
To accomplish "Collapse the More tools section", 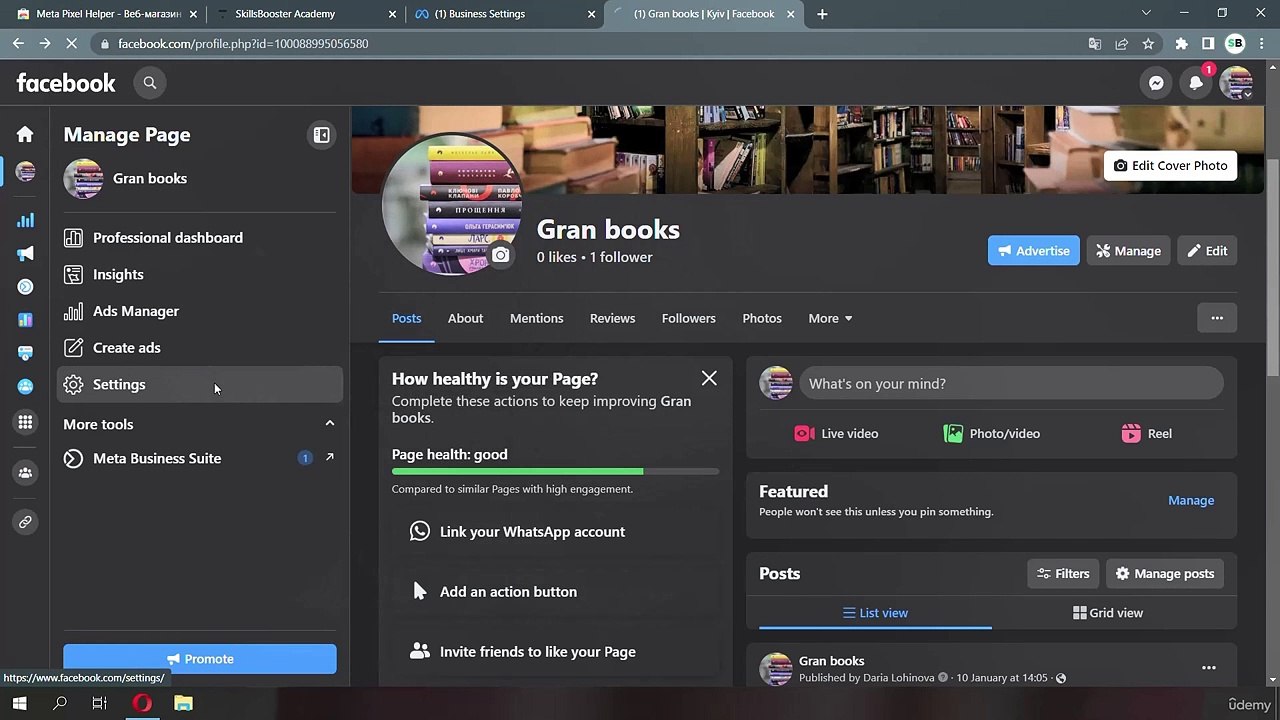I will (329, 424).
